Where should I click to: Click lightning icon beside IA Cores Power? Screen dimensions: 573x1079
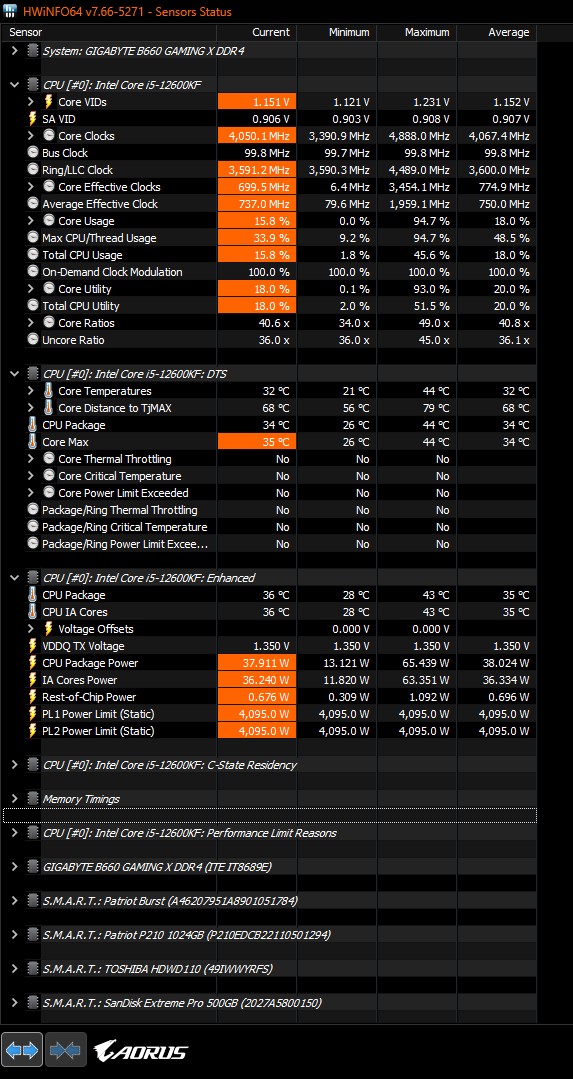pos(32,680)
